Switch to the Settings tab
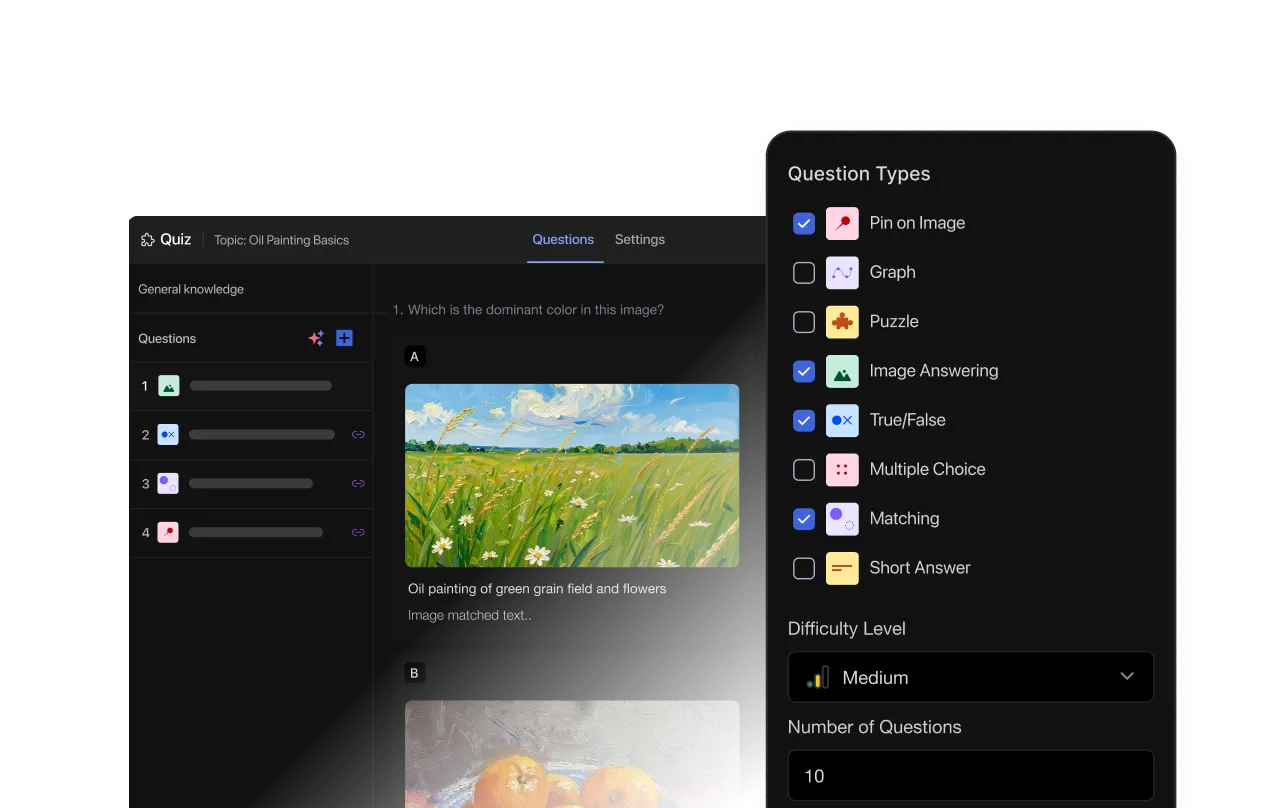This screenshot has width=1278, height=808. tap(640, 239)
